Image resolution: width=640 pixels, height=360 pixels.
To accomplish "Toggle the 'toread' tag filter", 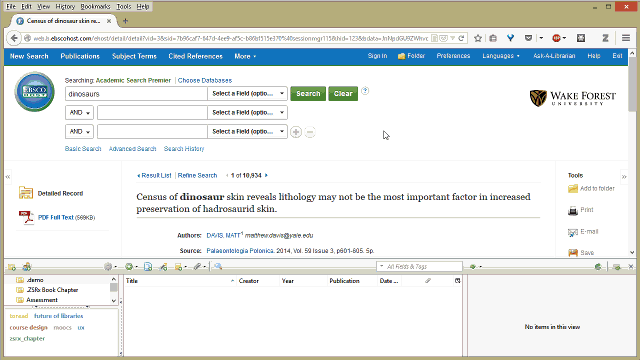I will (x=19, y=316).
